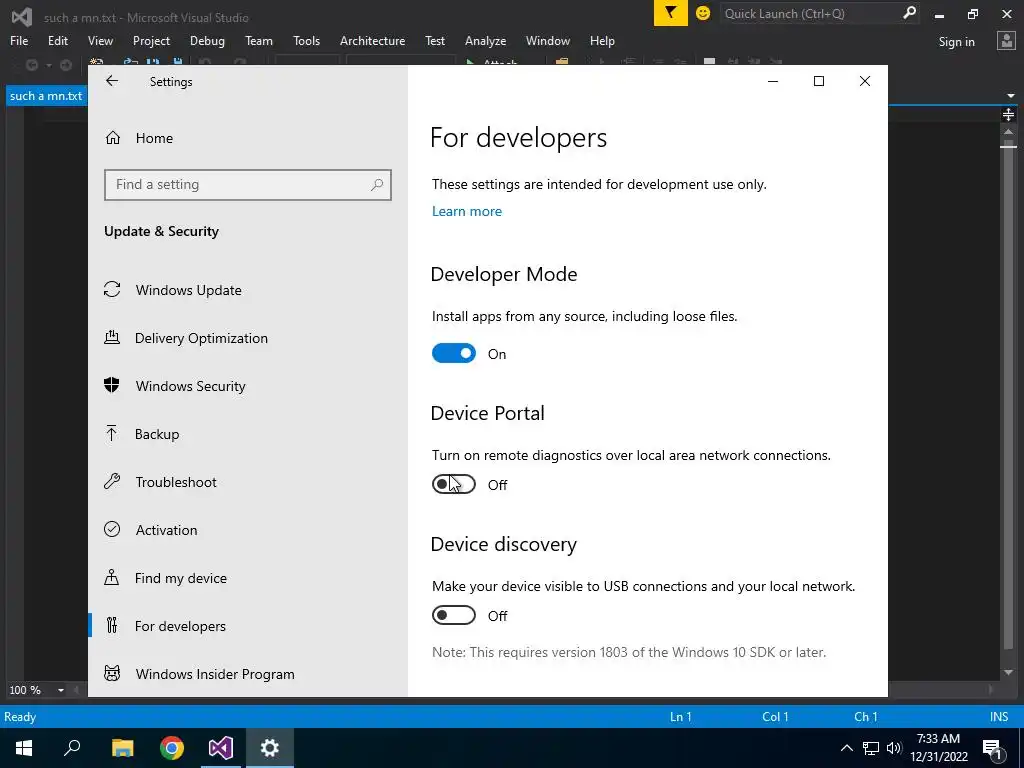The width and height of the screenshot is (1024, 768).
Task: Click the Update & Security heading
Action: [161, 231]
